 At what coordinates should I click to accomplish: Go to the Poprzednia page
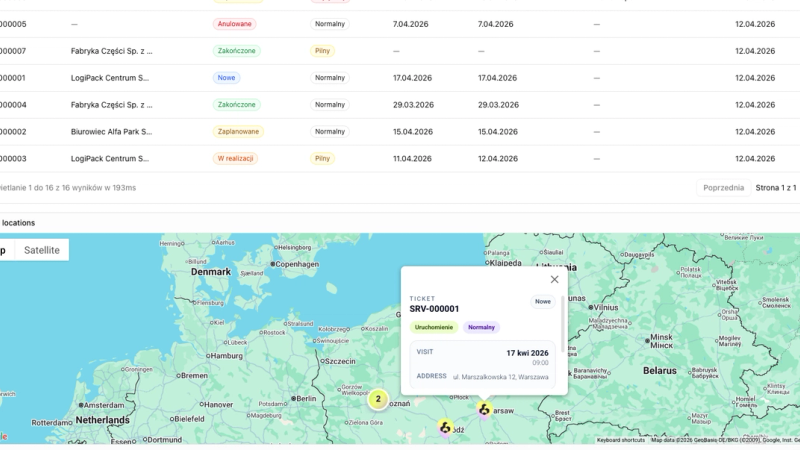pyautogui.click(x=723, y=188)
